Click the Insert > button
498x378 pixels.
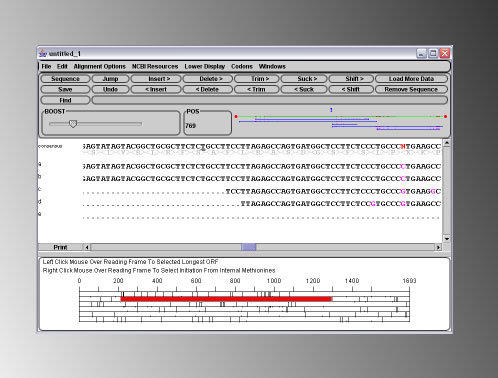tap(156, 79)
